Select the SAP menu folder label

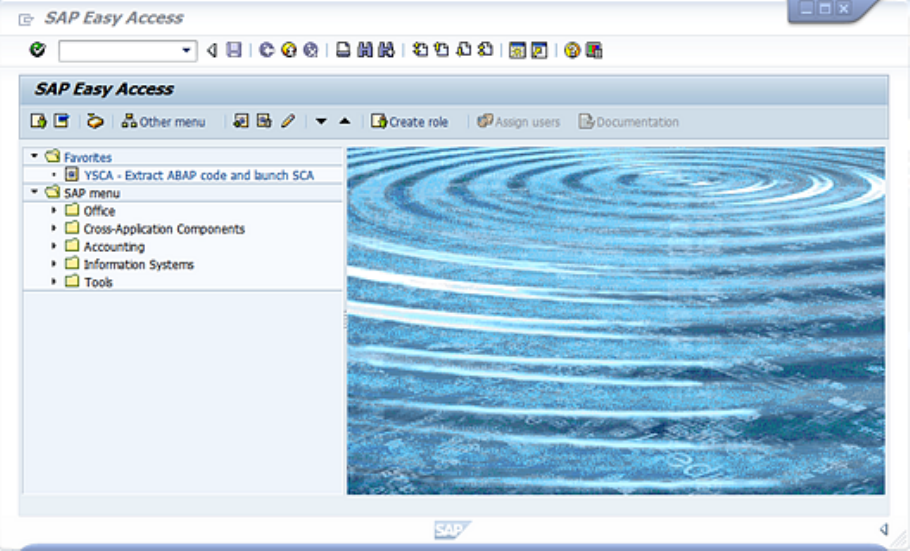tap(92, 193)
